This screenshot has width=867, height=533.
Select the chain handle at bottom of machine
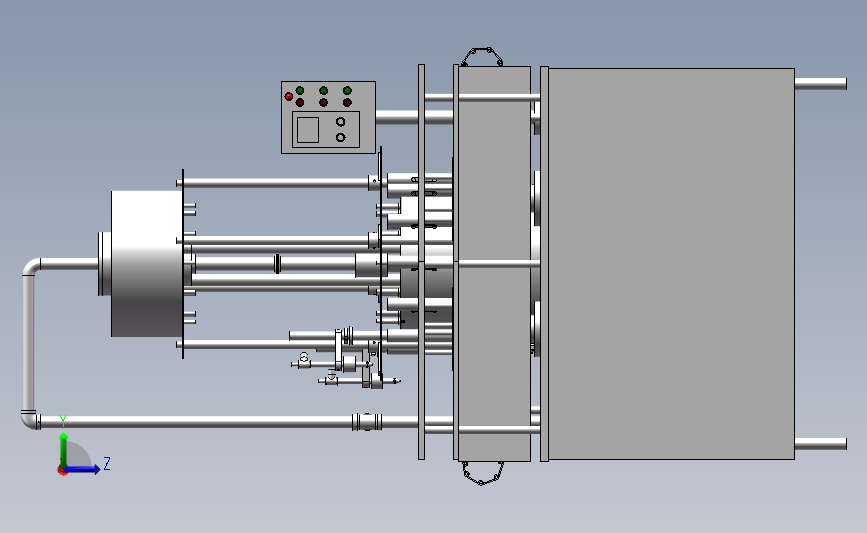pos(483,473)
